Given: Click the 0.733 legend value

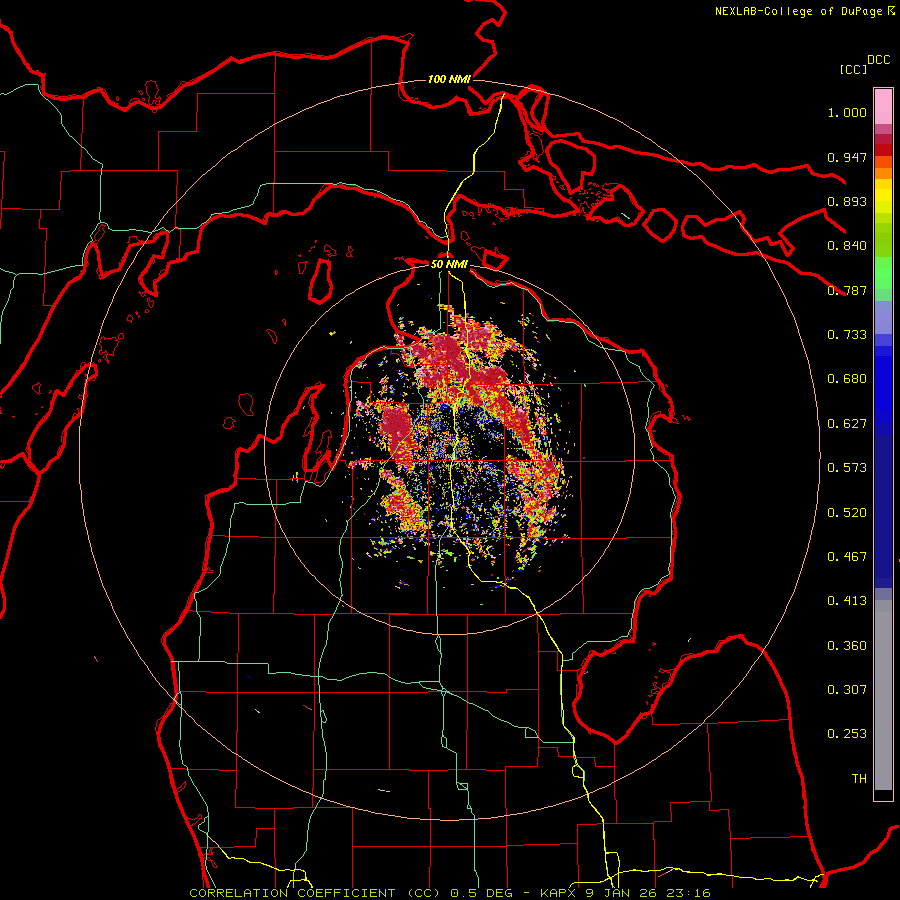Looking at the screenshot, I should (847, 335).
